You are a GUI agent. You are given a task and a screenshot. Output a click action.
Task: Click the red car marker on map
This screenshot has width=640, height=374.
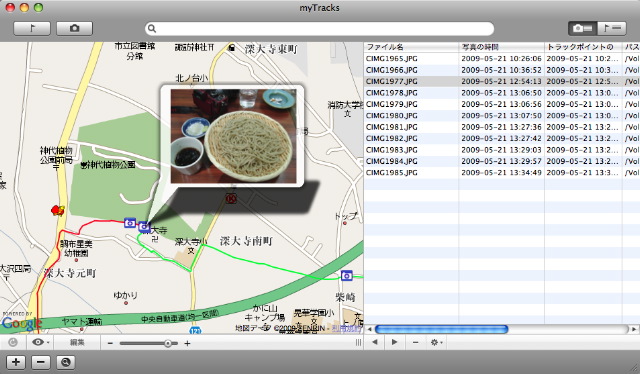pyautogui.click(x=58, y=210)
